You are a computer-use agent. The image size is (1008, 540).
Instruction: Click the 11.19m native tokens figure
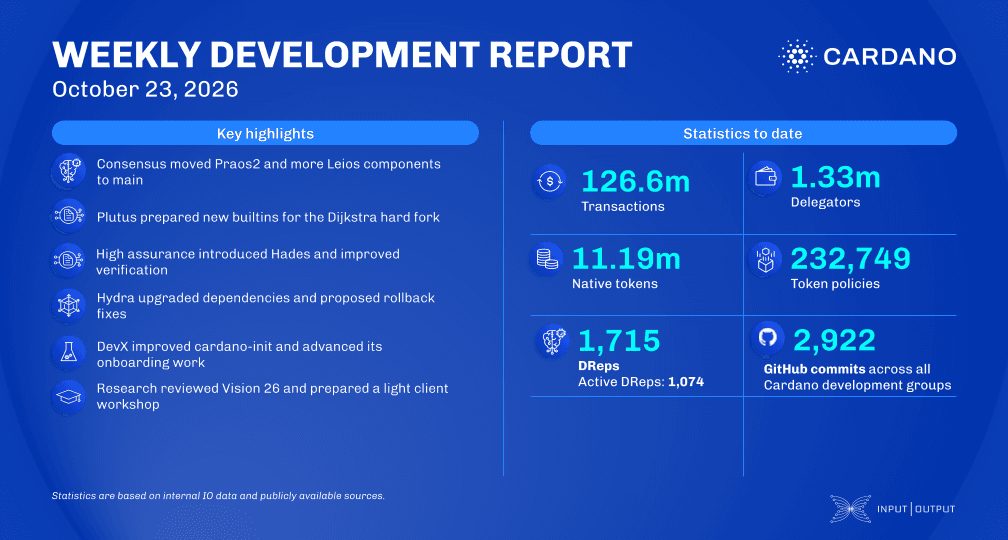click(626, 259)
